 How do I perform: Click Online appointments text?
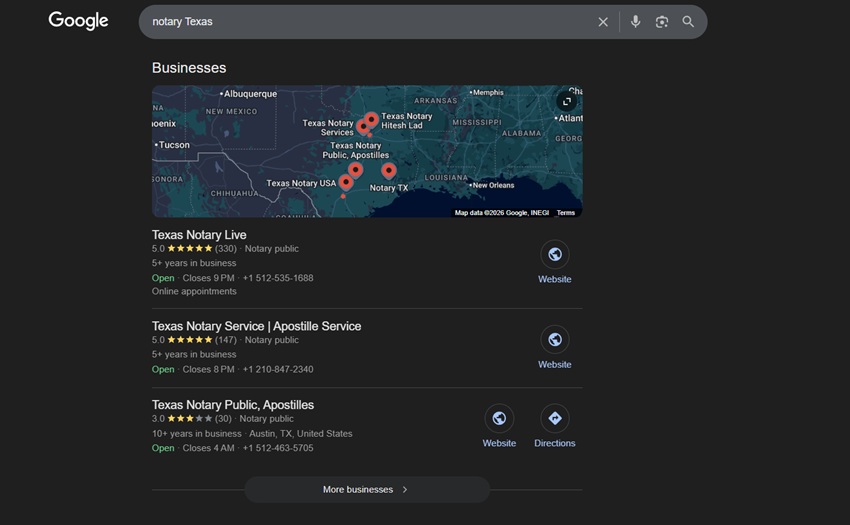coord(194,291)
